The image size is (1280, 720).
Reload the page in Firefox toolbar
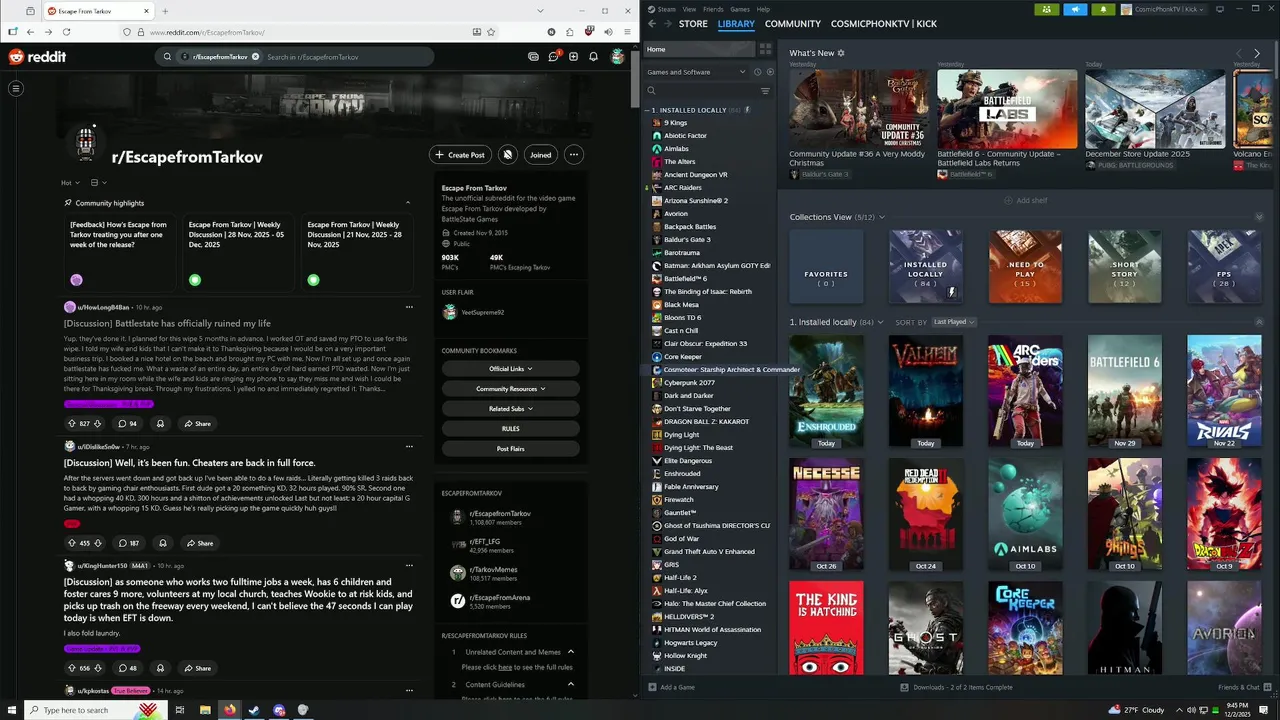66,32
